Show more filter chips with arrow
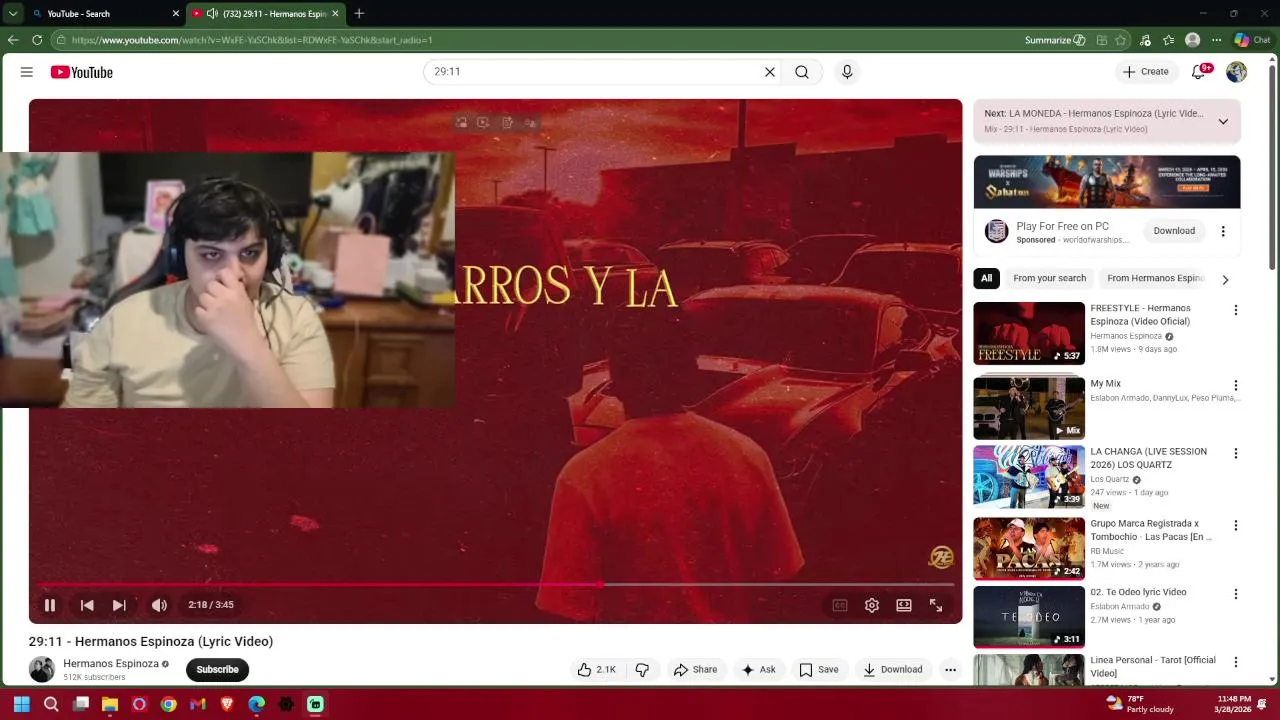This screenshot has height=720, width=1280. (x=1225, y=280)
